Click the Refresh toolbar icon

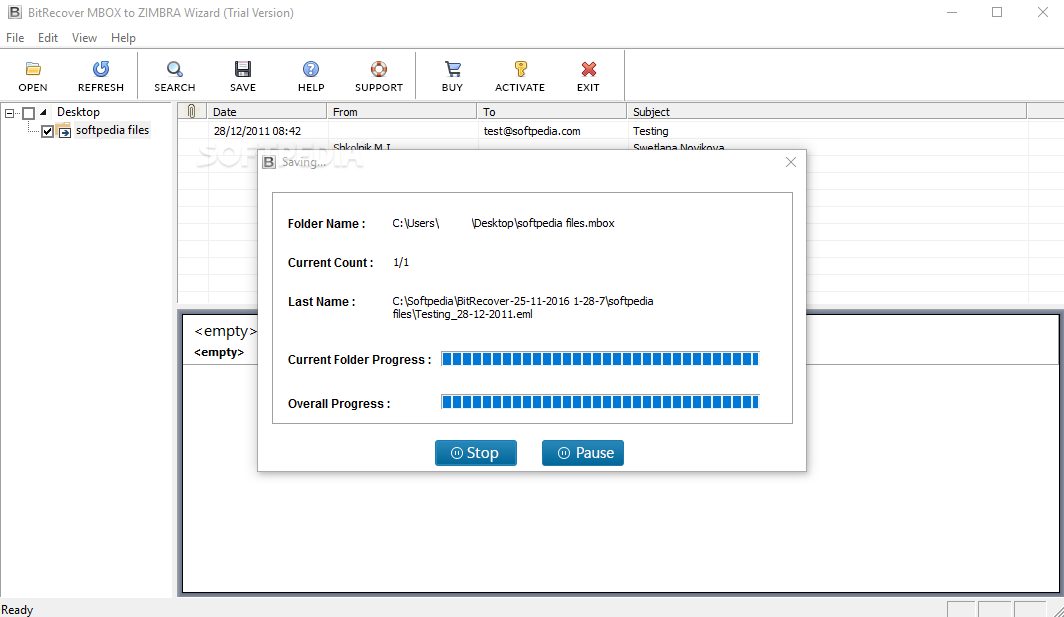tap(100, 69)
